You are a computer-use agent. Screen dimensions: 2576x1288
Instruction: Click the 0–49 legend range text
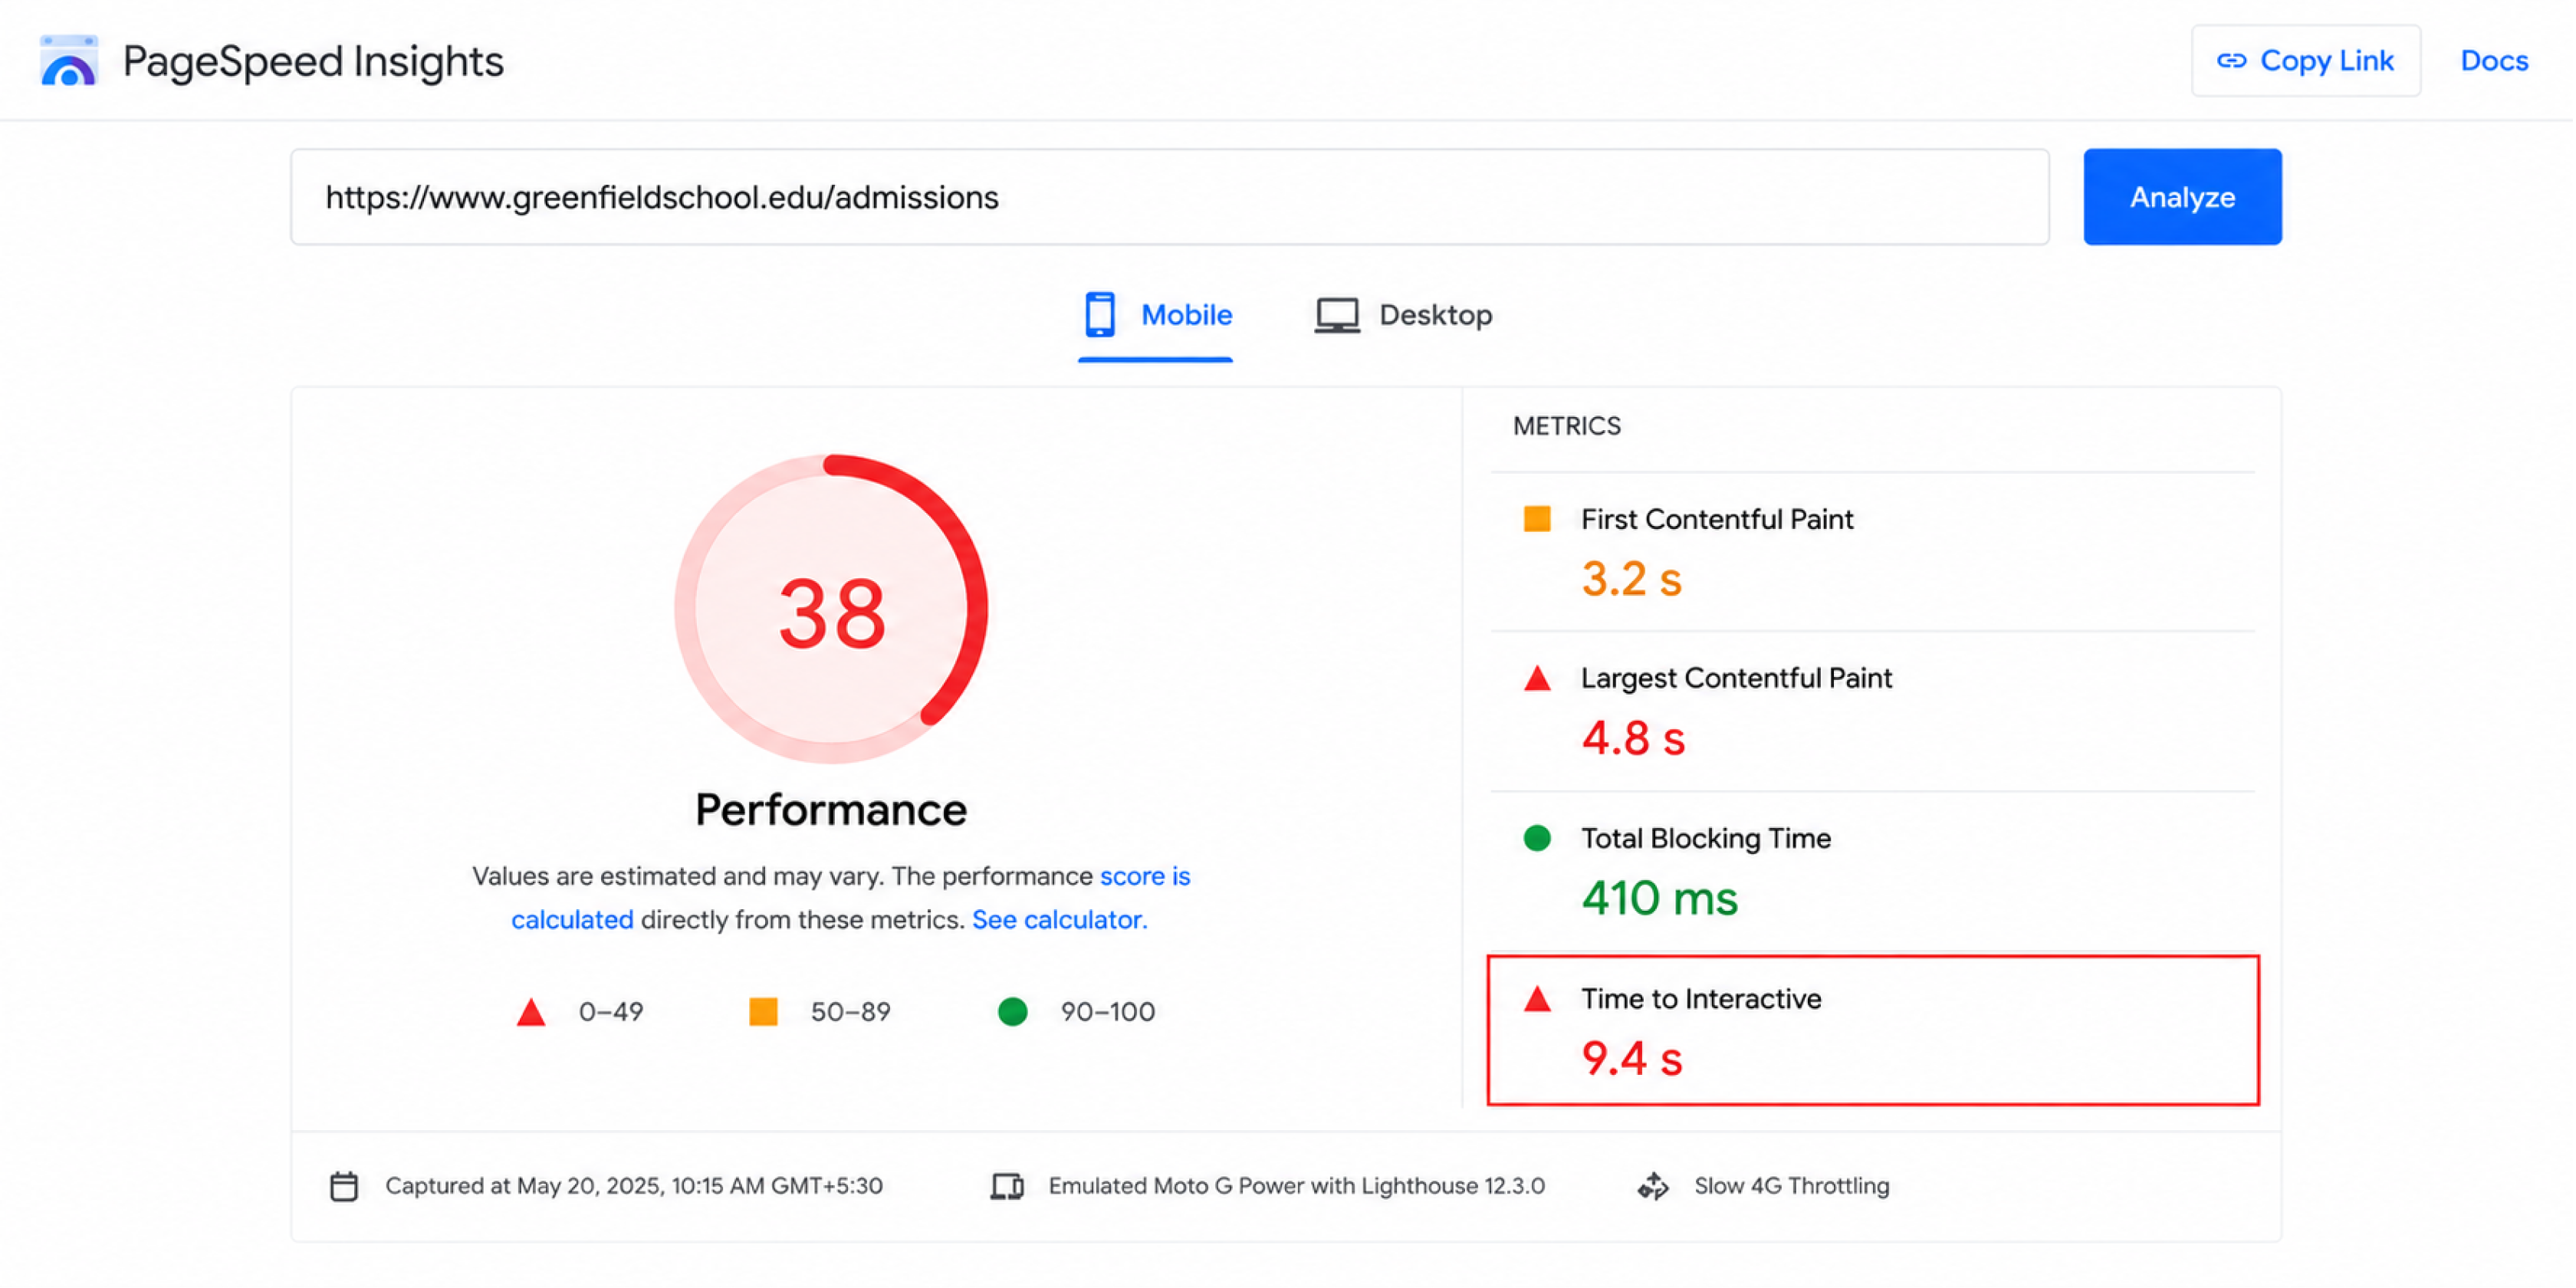(611, 1012)
